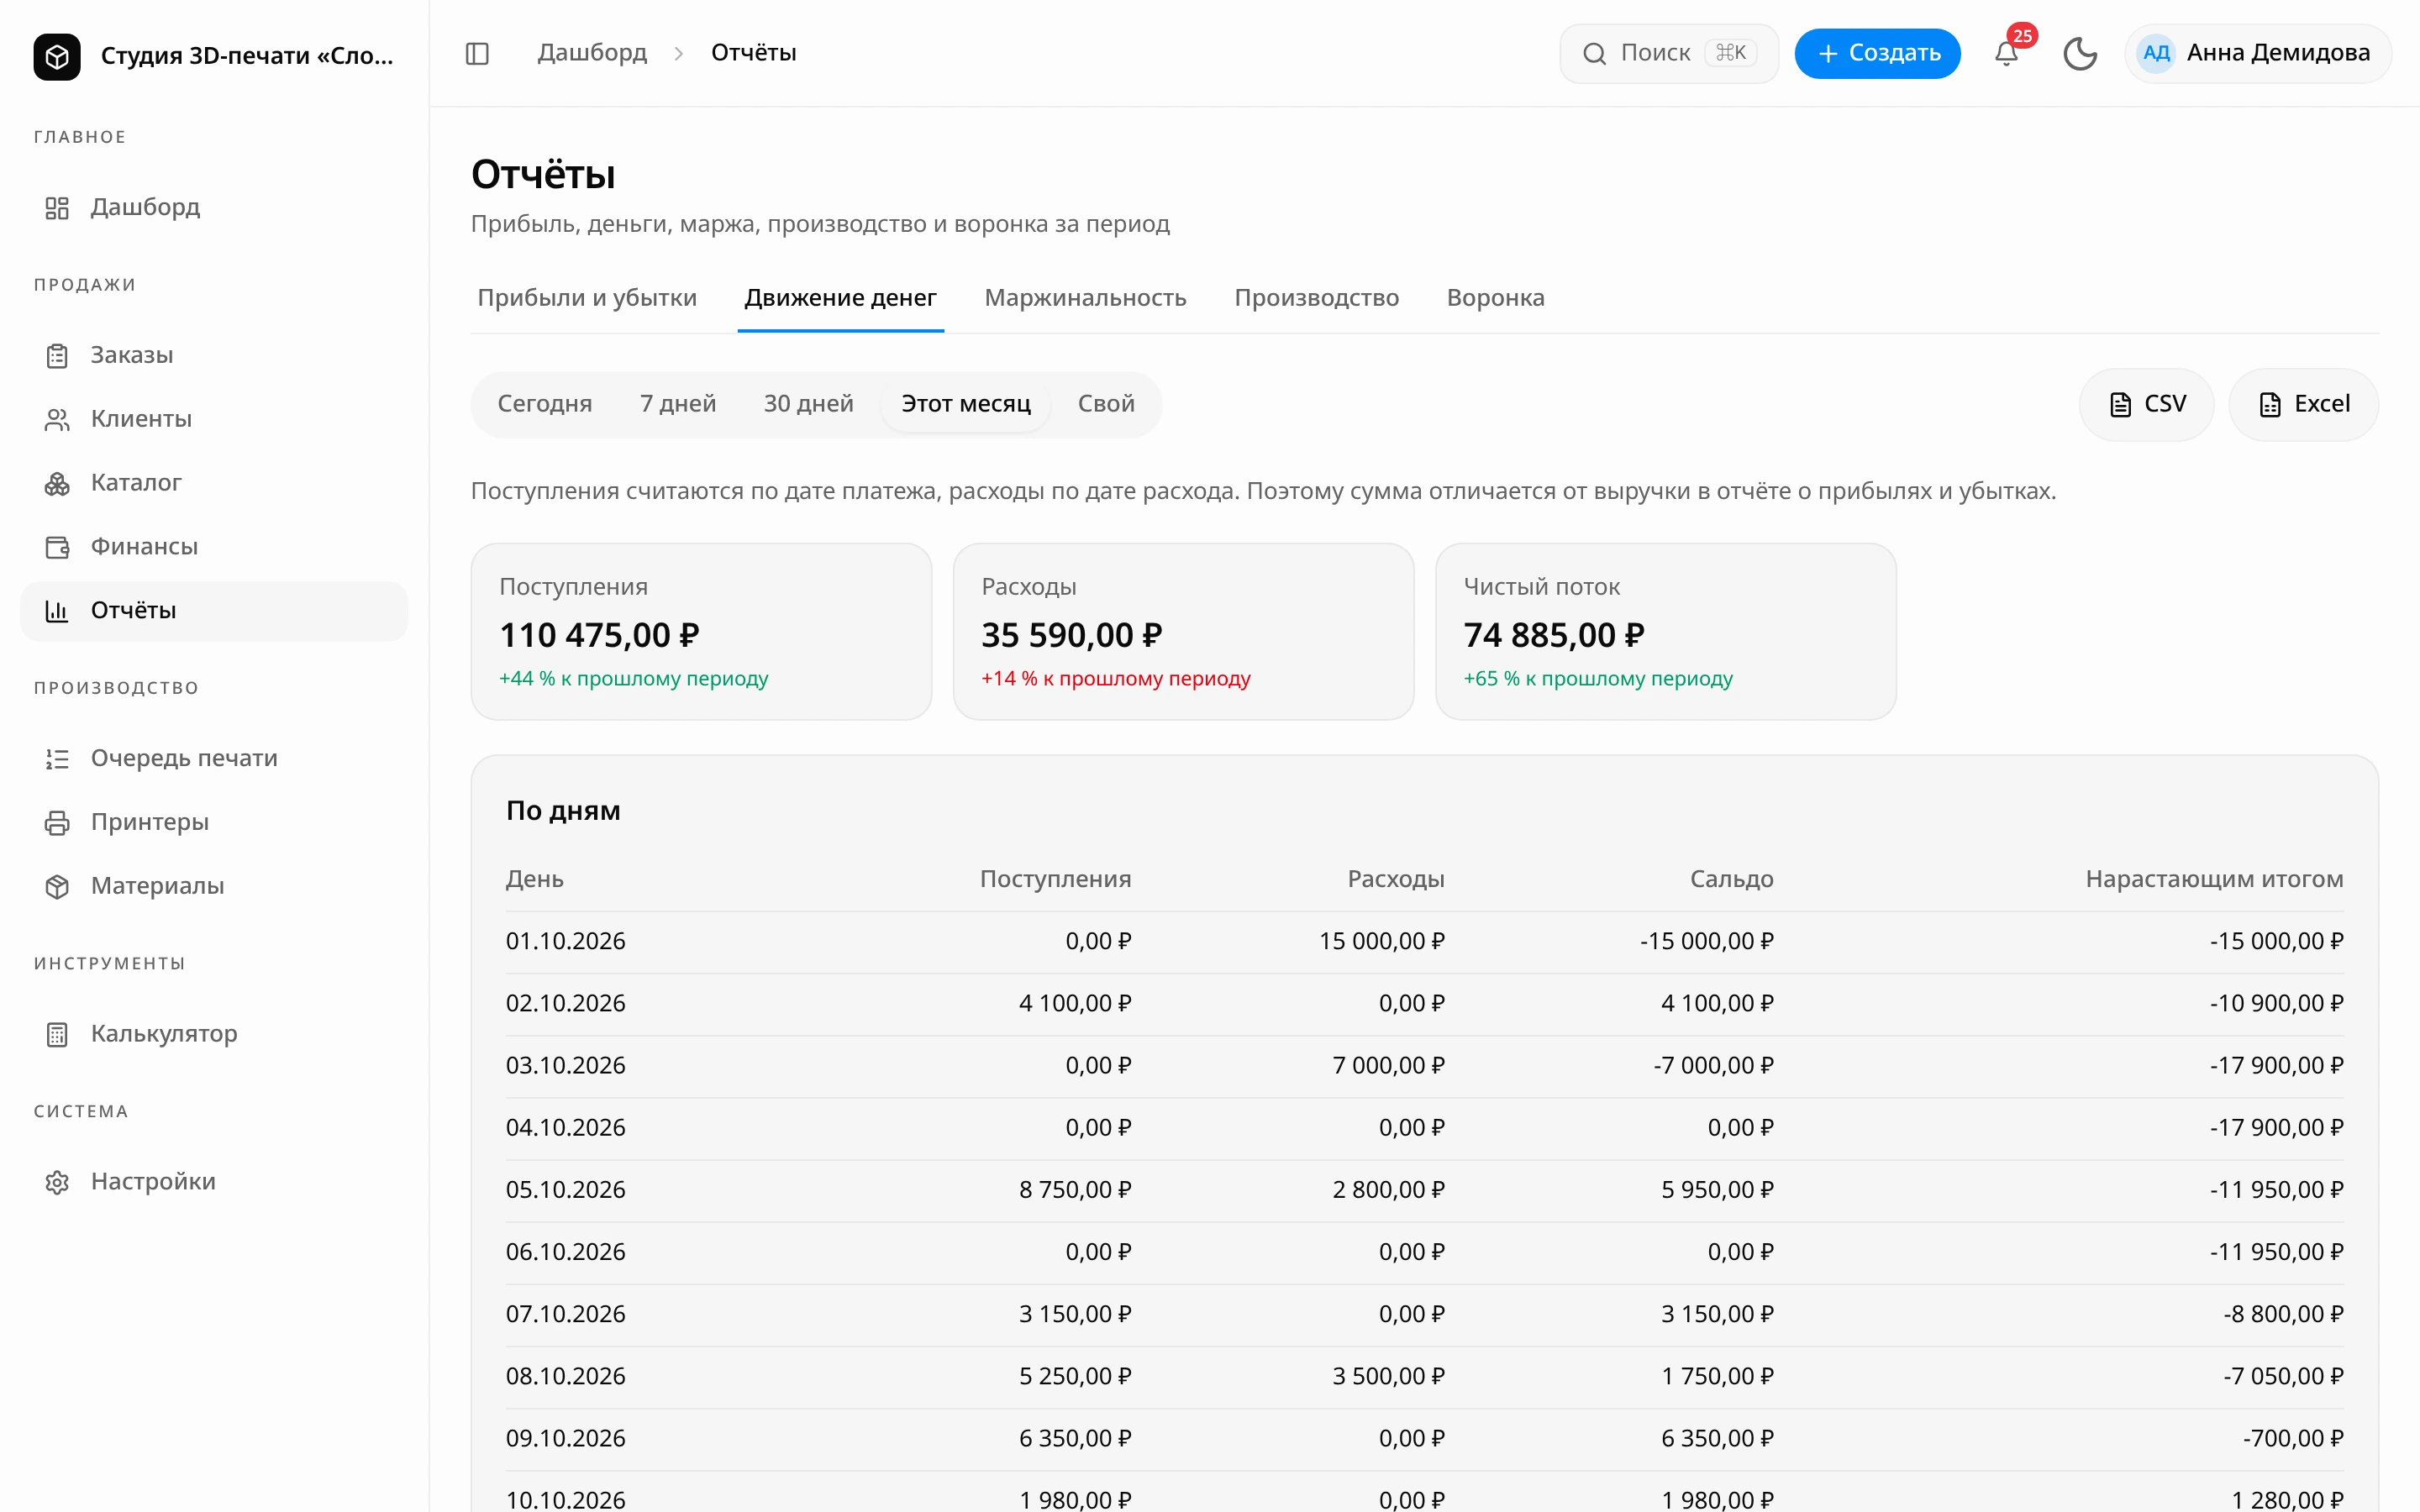Open Очередь печати page
2420x1512 pixels.
[x=214, y=758]
